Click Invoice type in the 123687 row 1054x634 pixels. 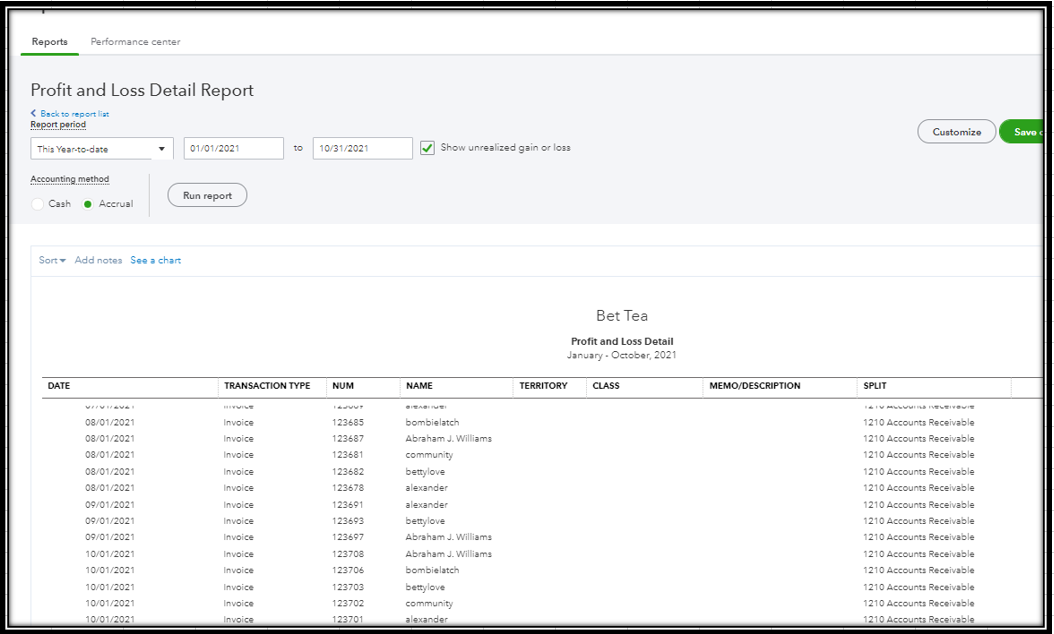pyautogui.click(x=239, y=438)
